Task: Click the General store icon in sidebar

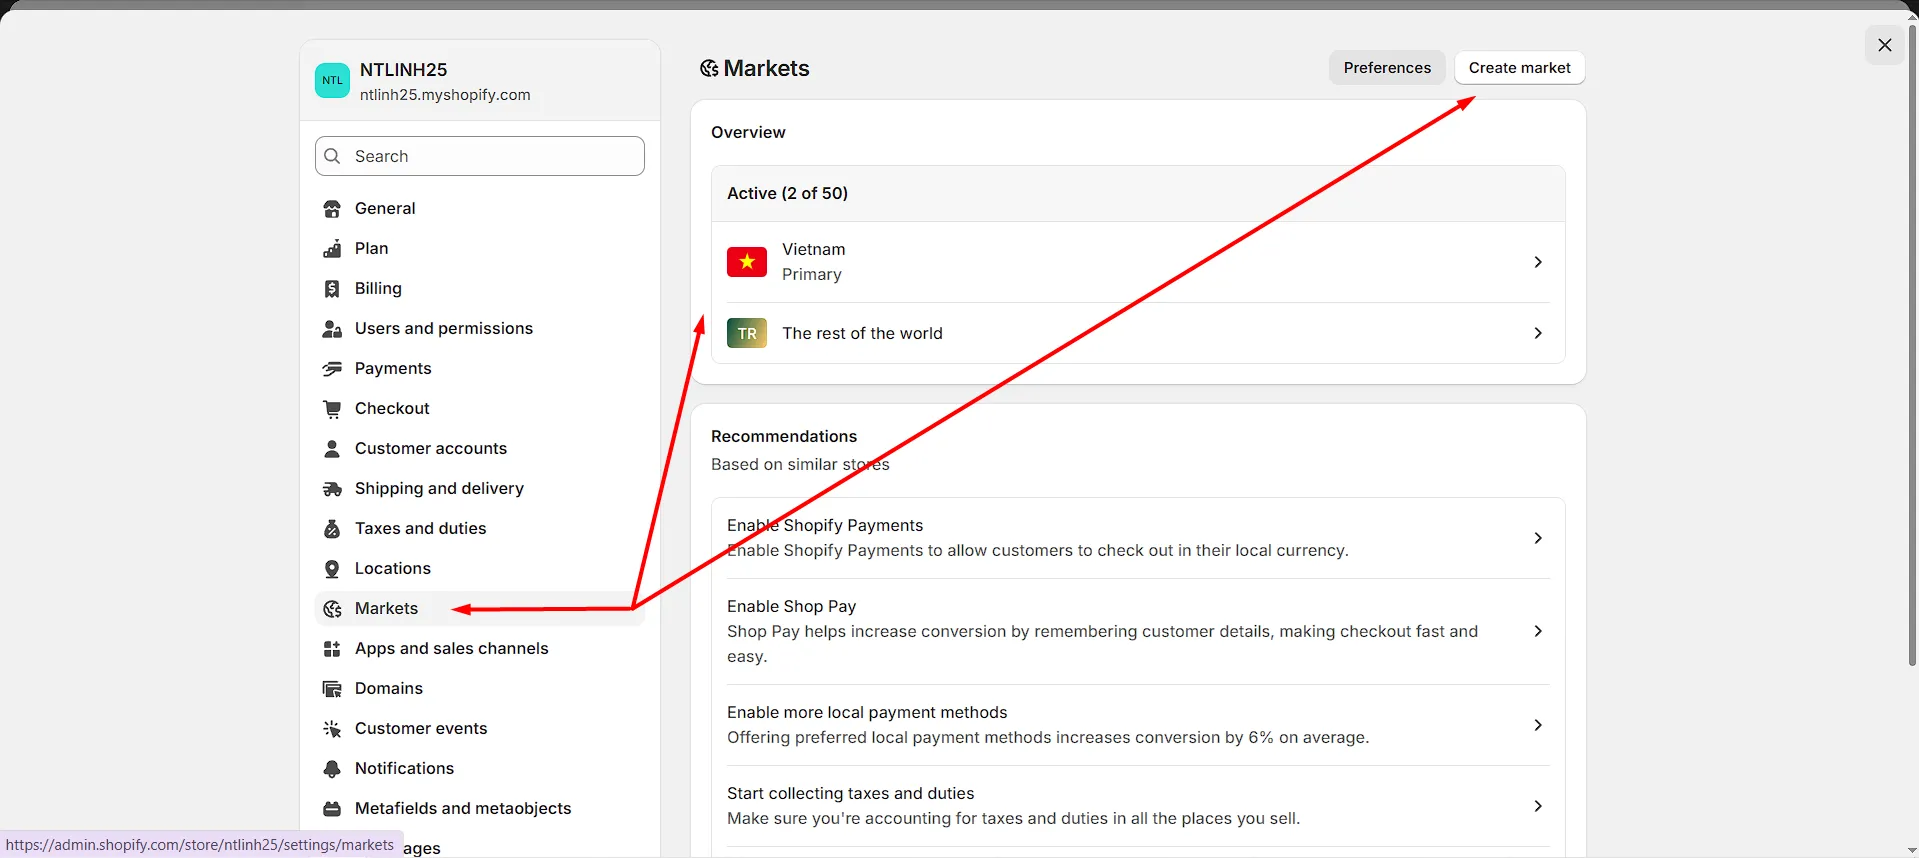Action: [332, 209]
